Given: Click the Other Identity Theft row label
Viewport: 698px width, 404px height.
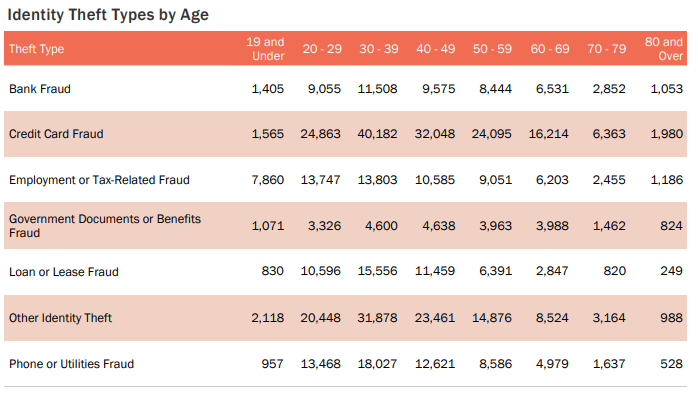Looking at the screenshot, I should coord(60,318).
